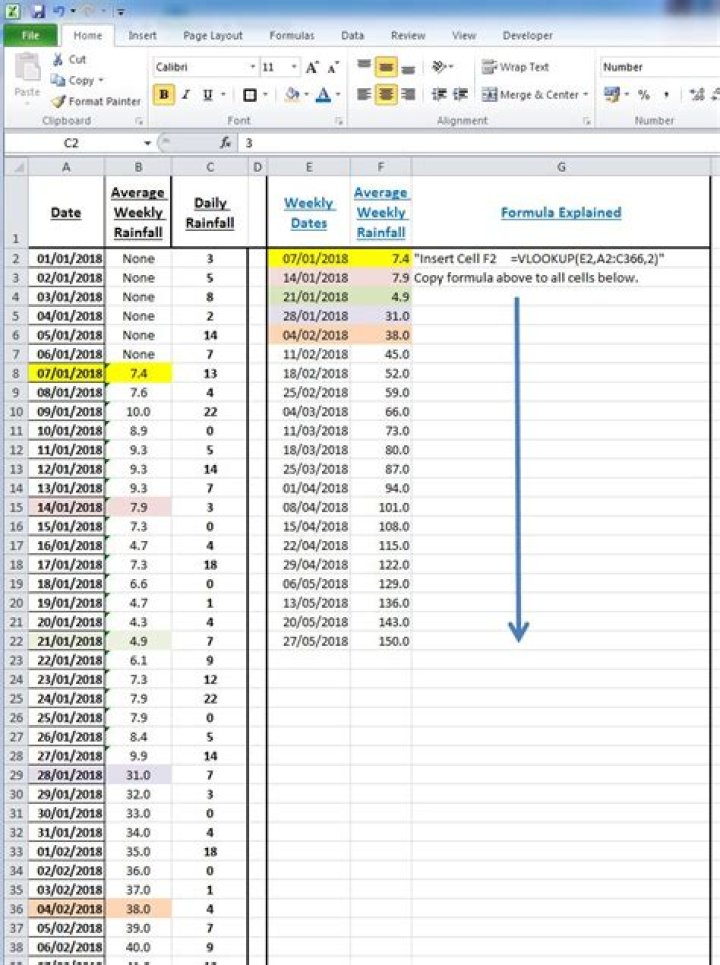Open font size dropdown arrow
The height and width of the screenshot is (965, 720).
[294, 66]
